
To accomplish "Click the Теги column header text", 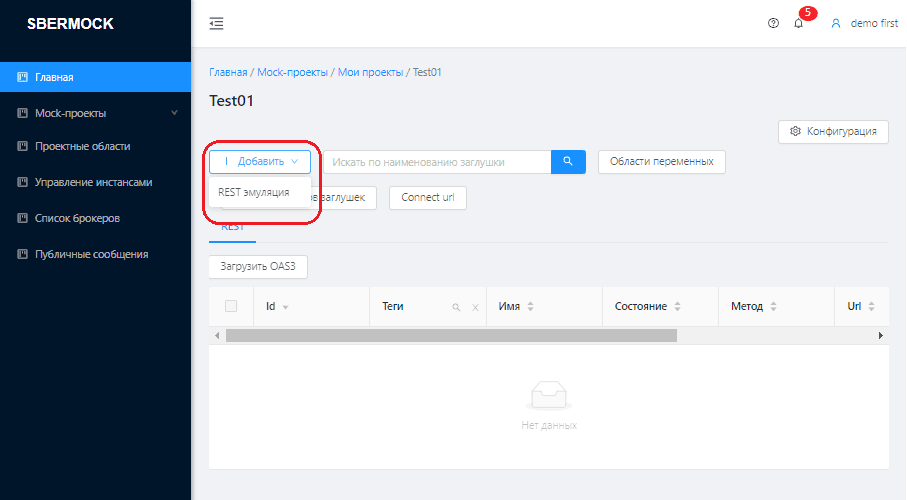I will click(393, 306).
